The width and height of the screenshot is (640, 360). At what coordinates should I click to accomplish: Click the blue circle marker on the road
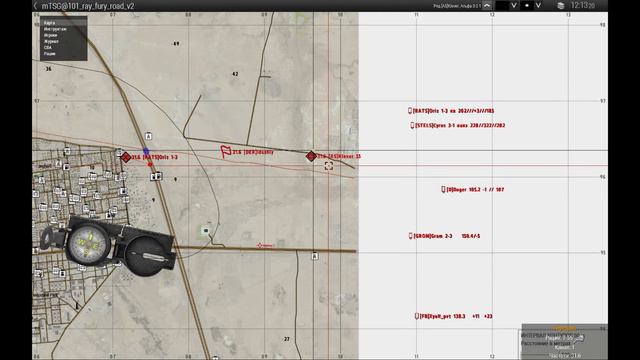(x=146, y=151)
